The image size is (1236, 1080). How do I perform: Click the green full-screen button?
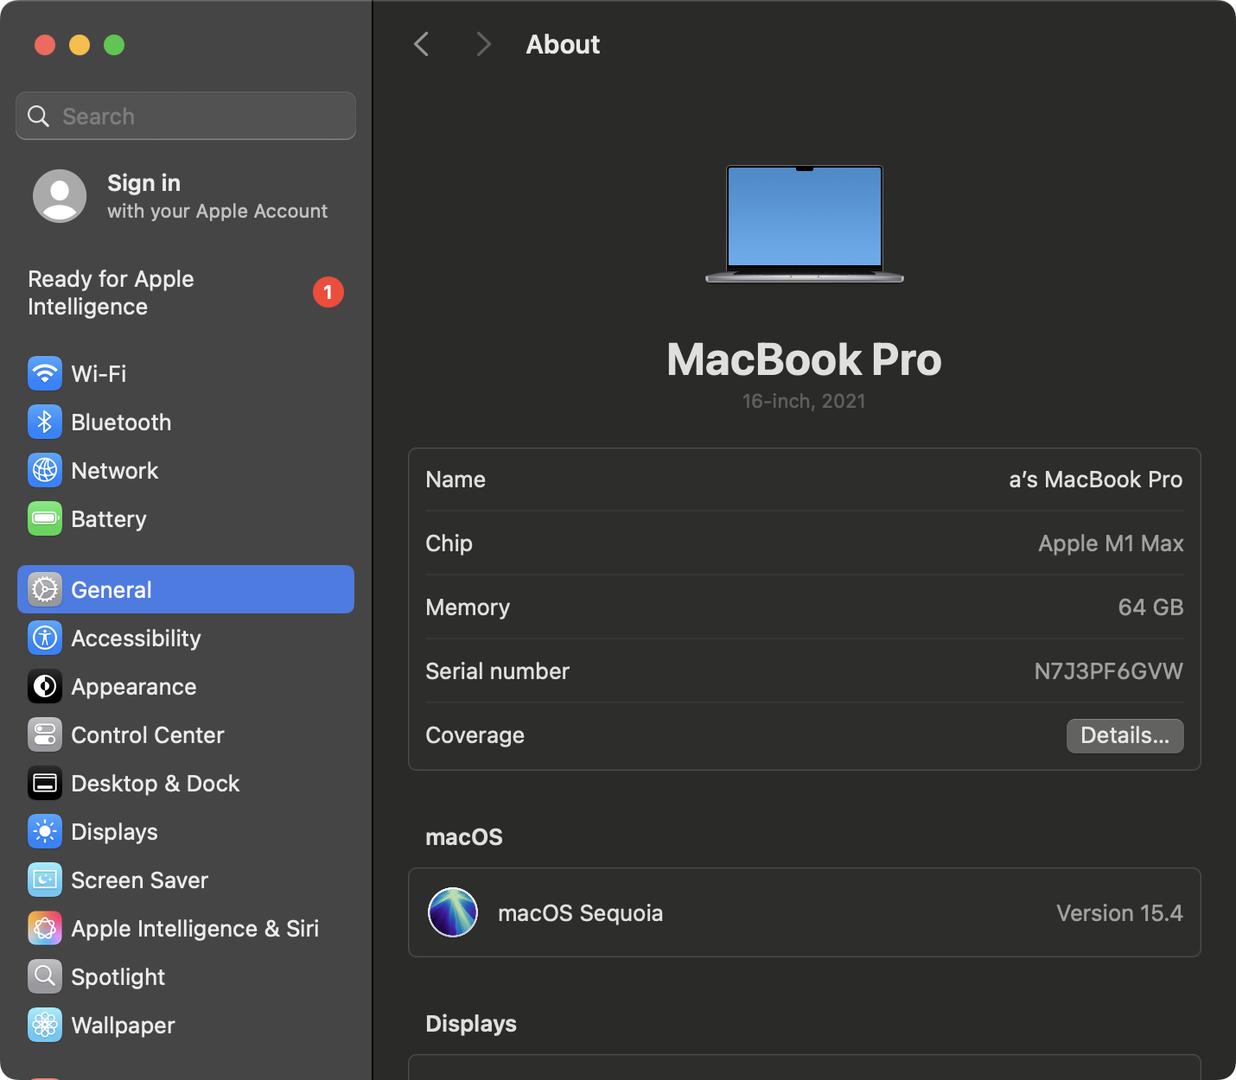[114, 45]
